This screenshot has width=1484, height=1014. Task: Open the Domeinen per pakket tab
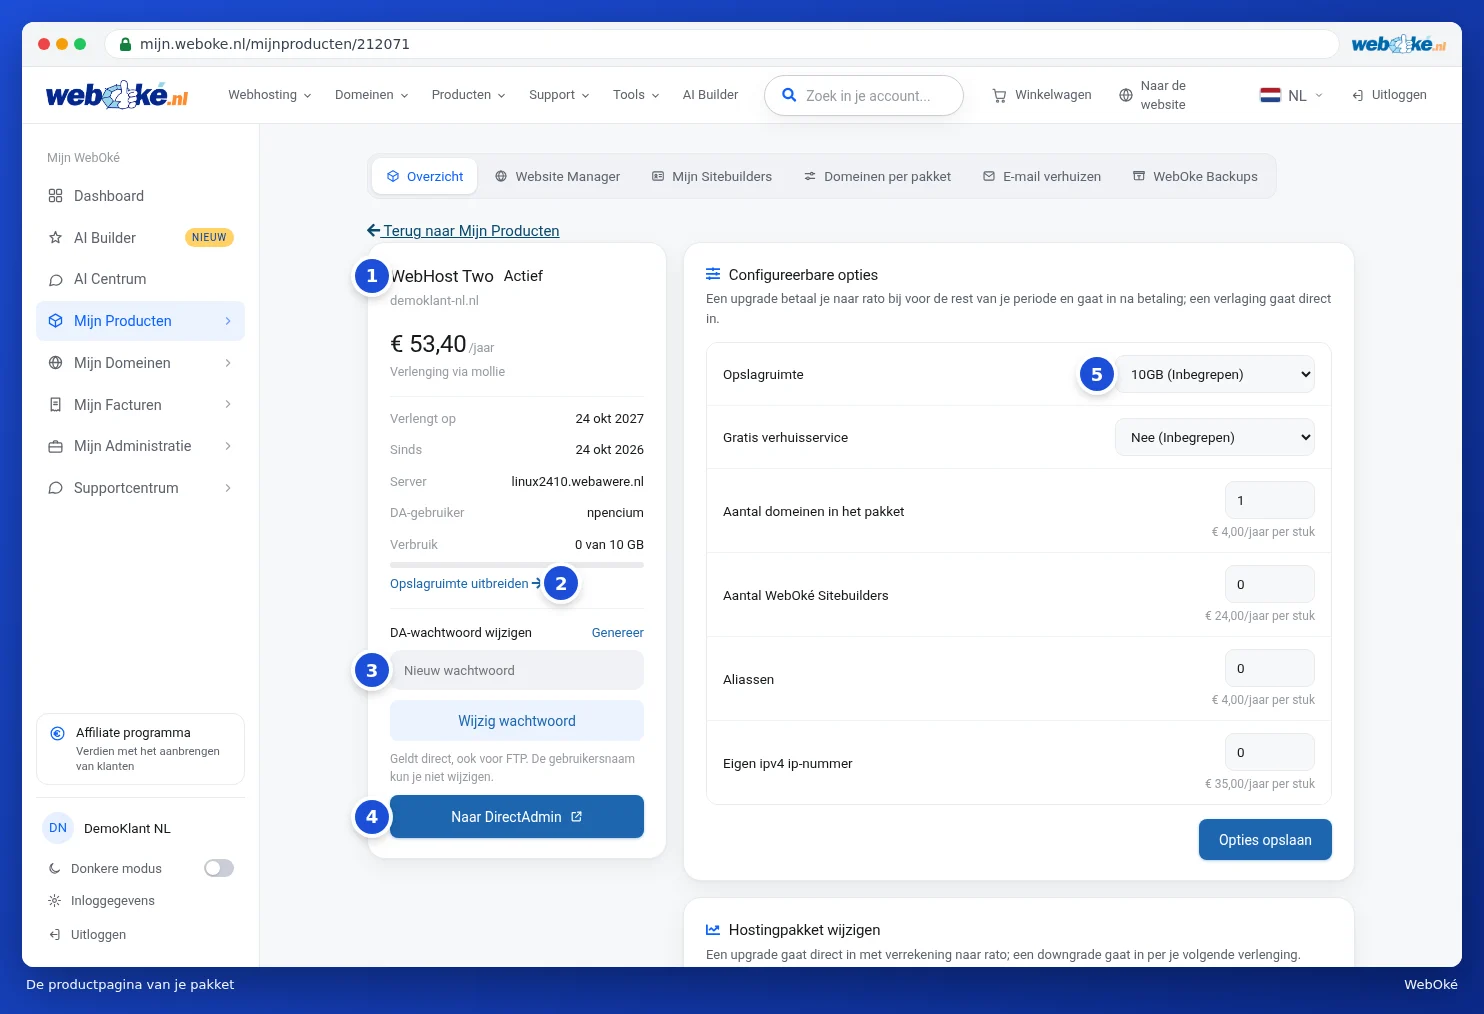877,176
